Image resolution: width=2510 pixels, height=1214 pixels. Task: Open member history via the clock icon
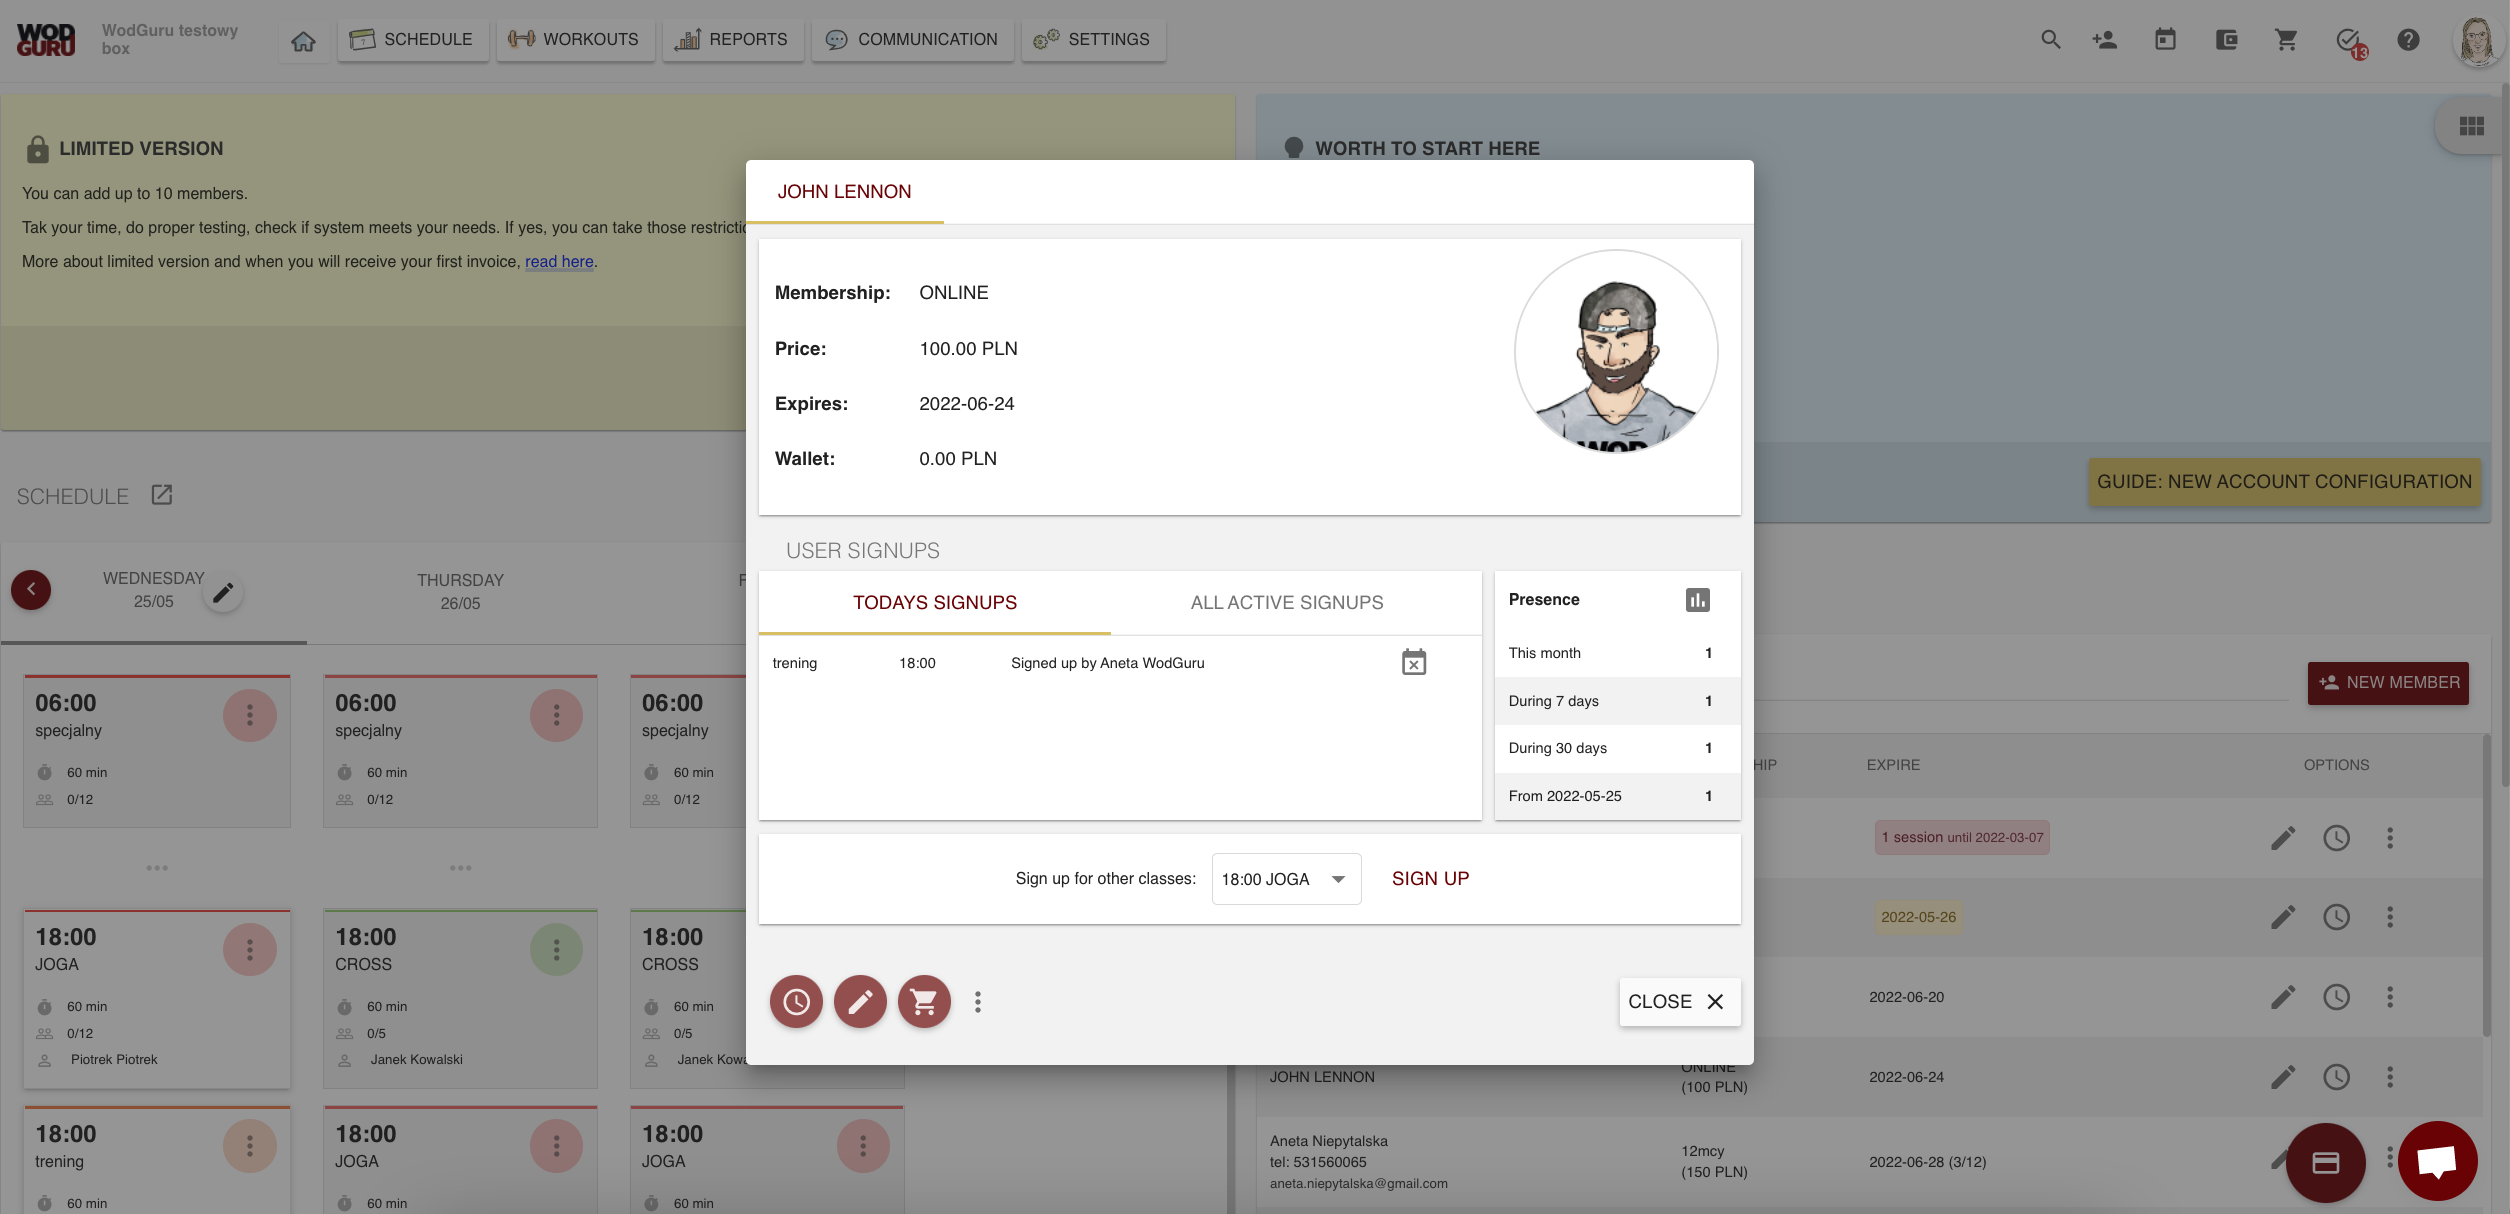tap(796, 1001)
